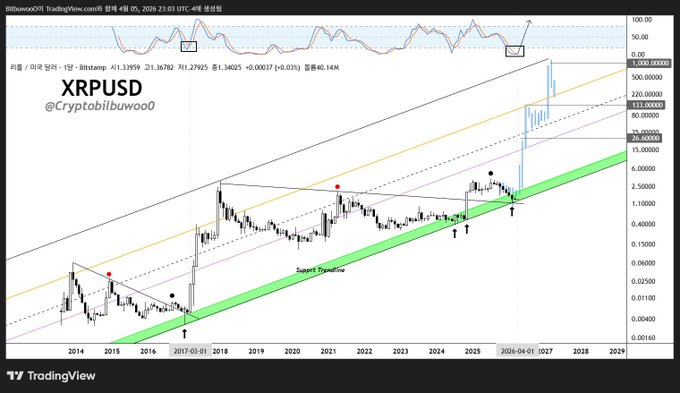Click the highlighted 1,000.00000 price label
680x393 pixels.
[x=649, y=63]
